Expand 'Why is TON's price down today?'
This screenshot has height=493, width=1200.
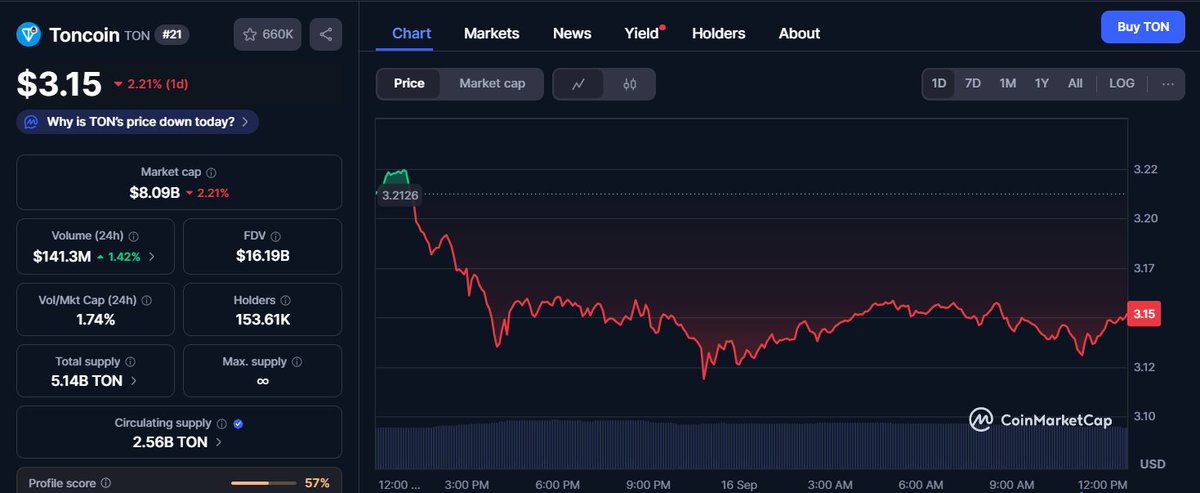138,122
